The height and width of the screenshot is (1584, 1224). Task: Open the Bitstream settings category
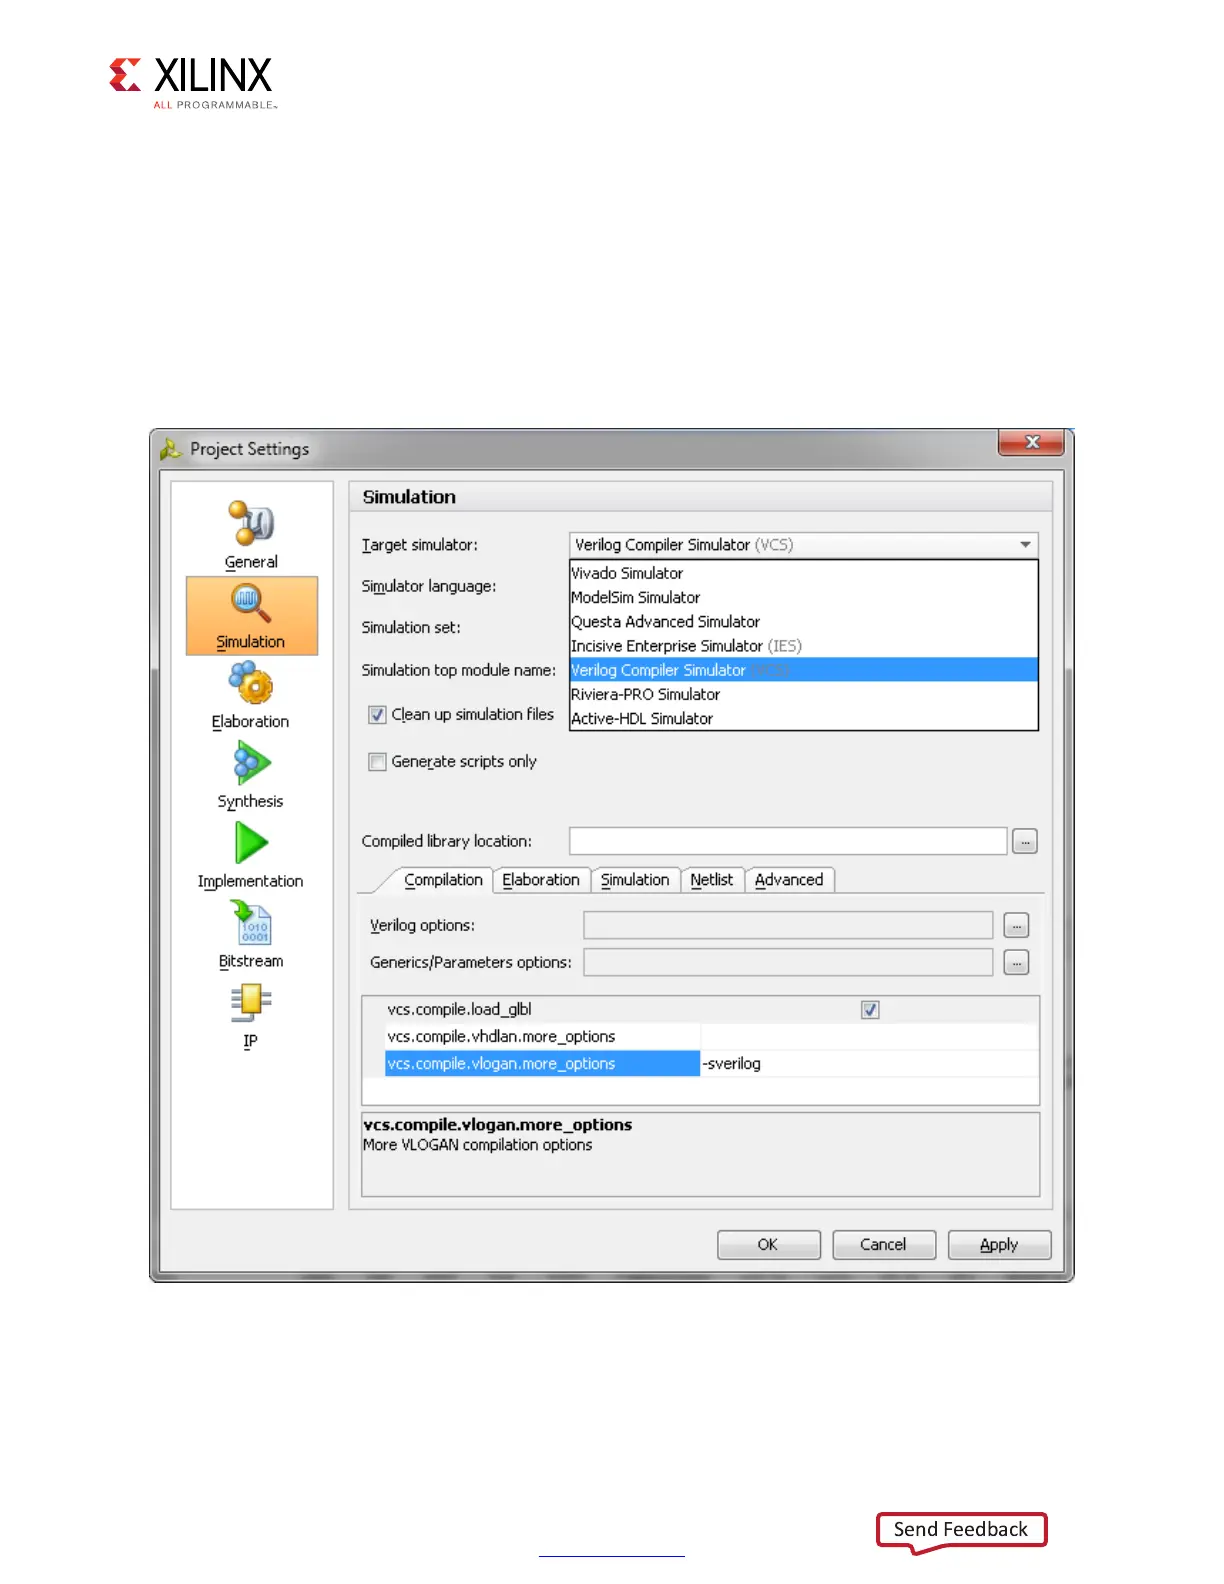(x=251, y=935)
